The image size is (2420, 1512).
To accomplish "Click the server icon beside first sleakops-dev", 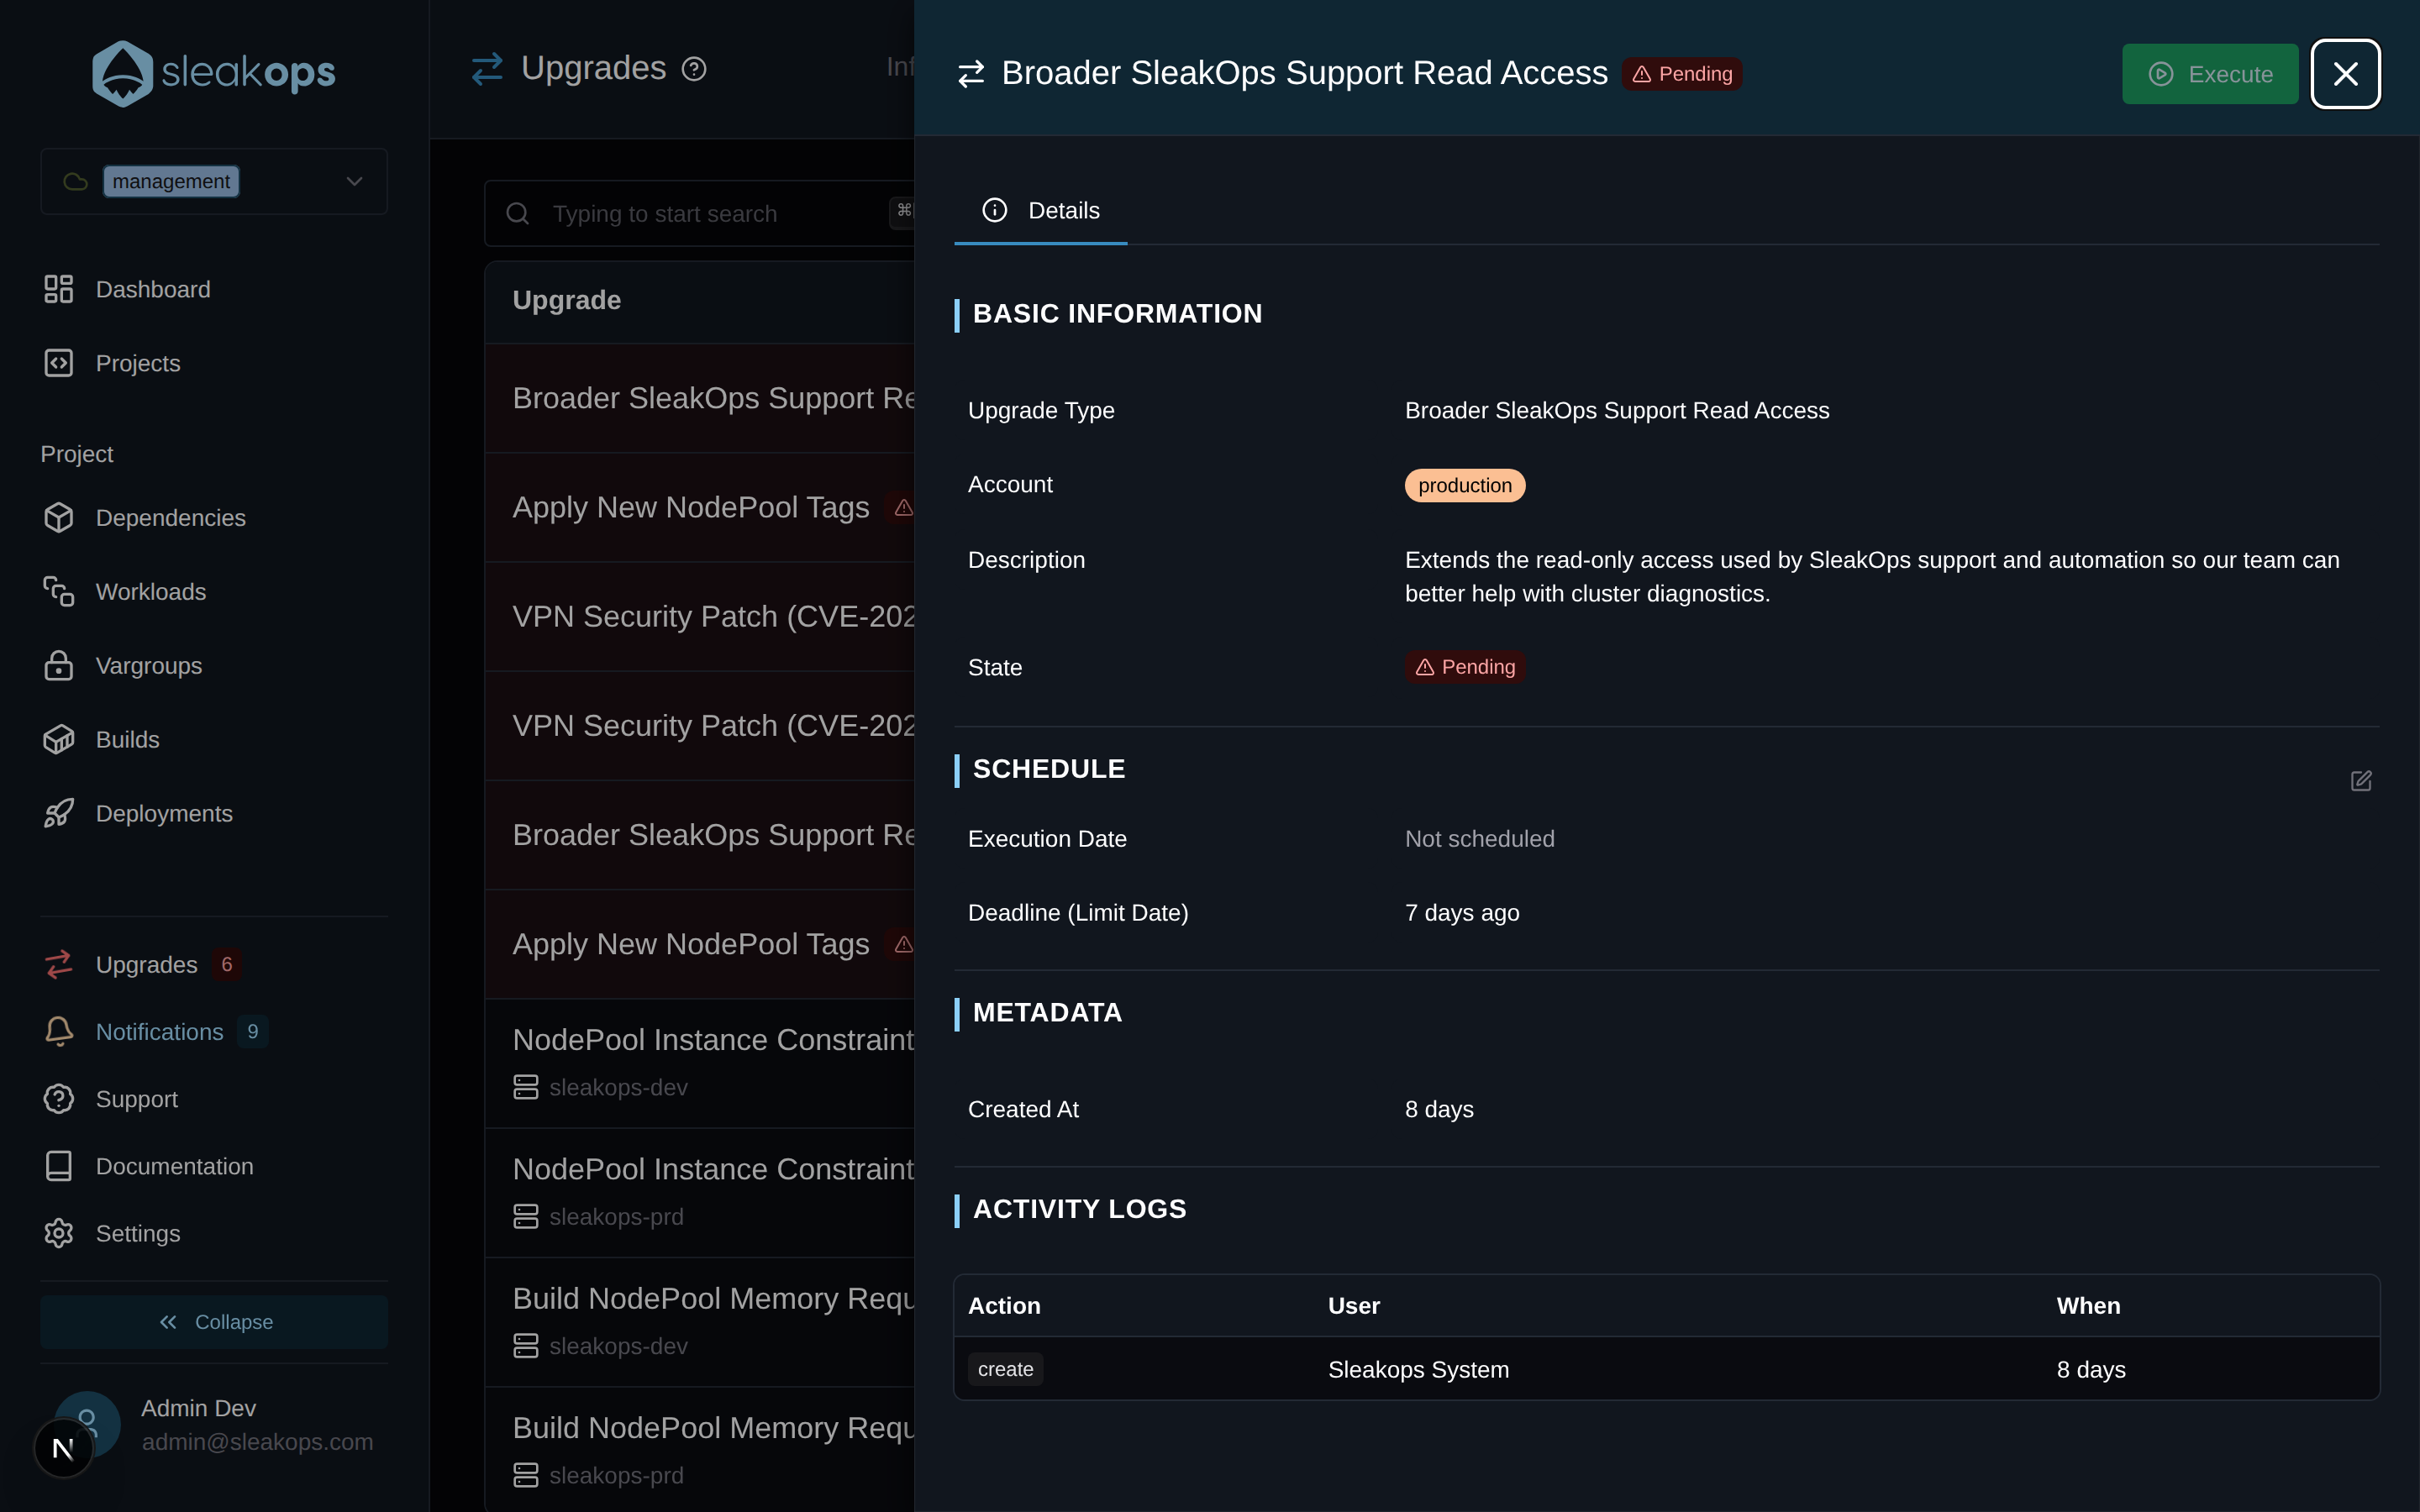I will tap(526, 1087).
